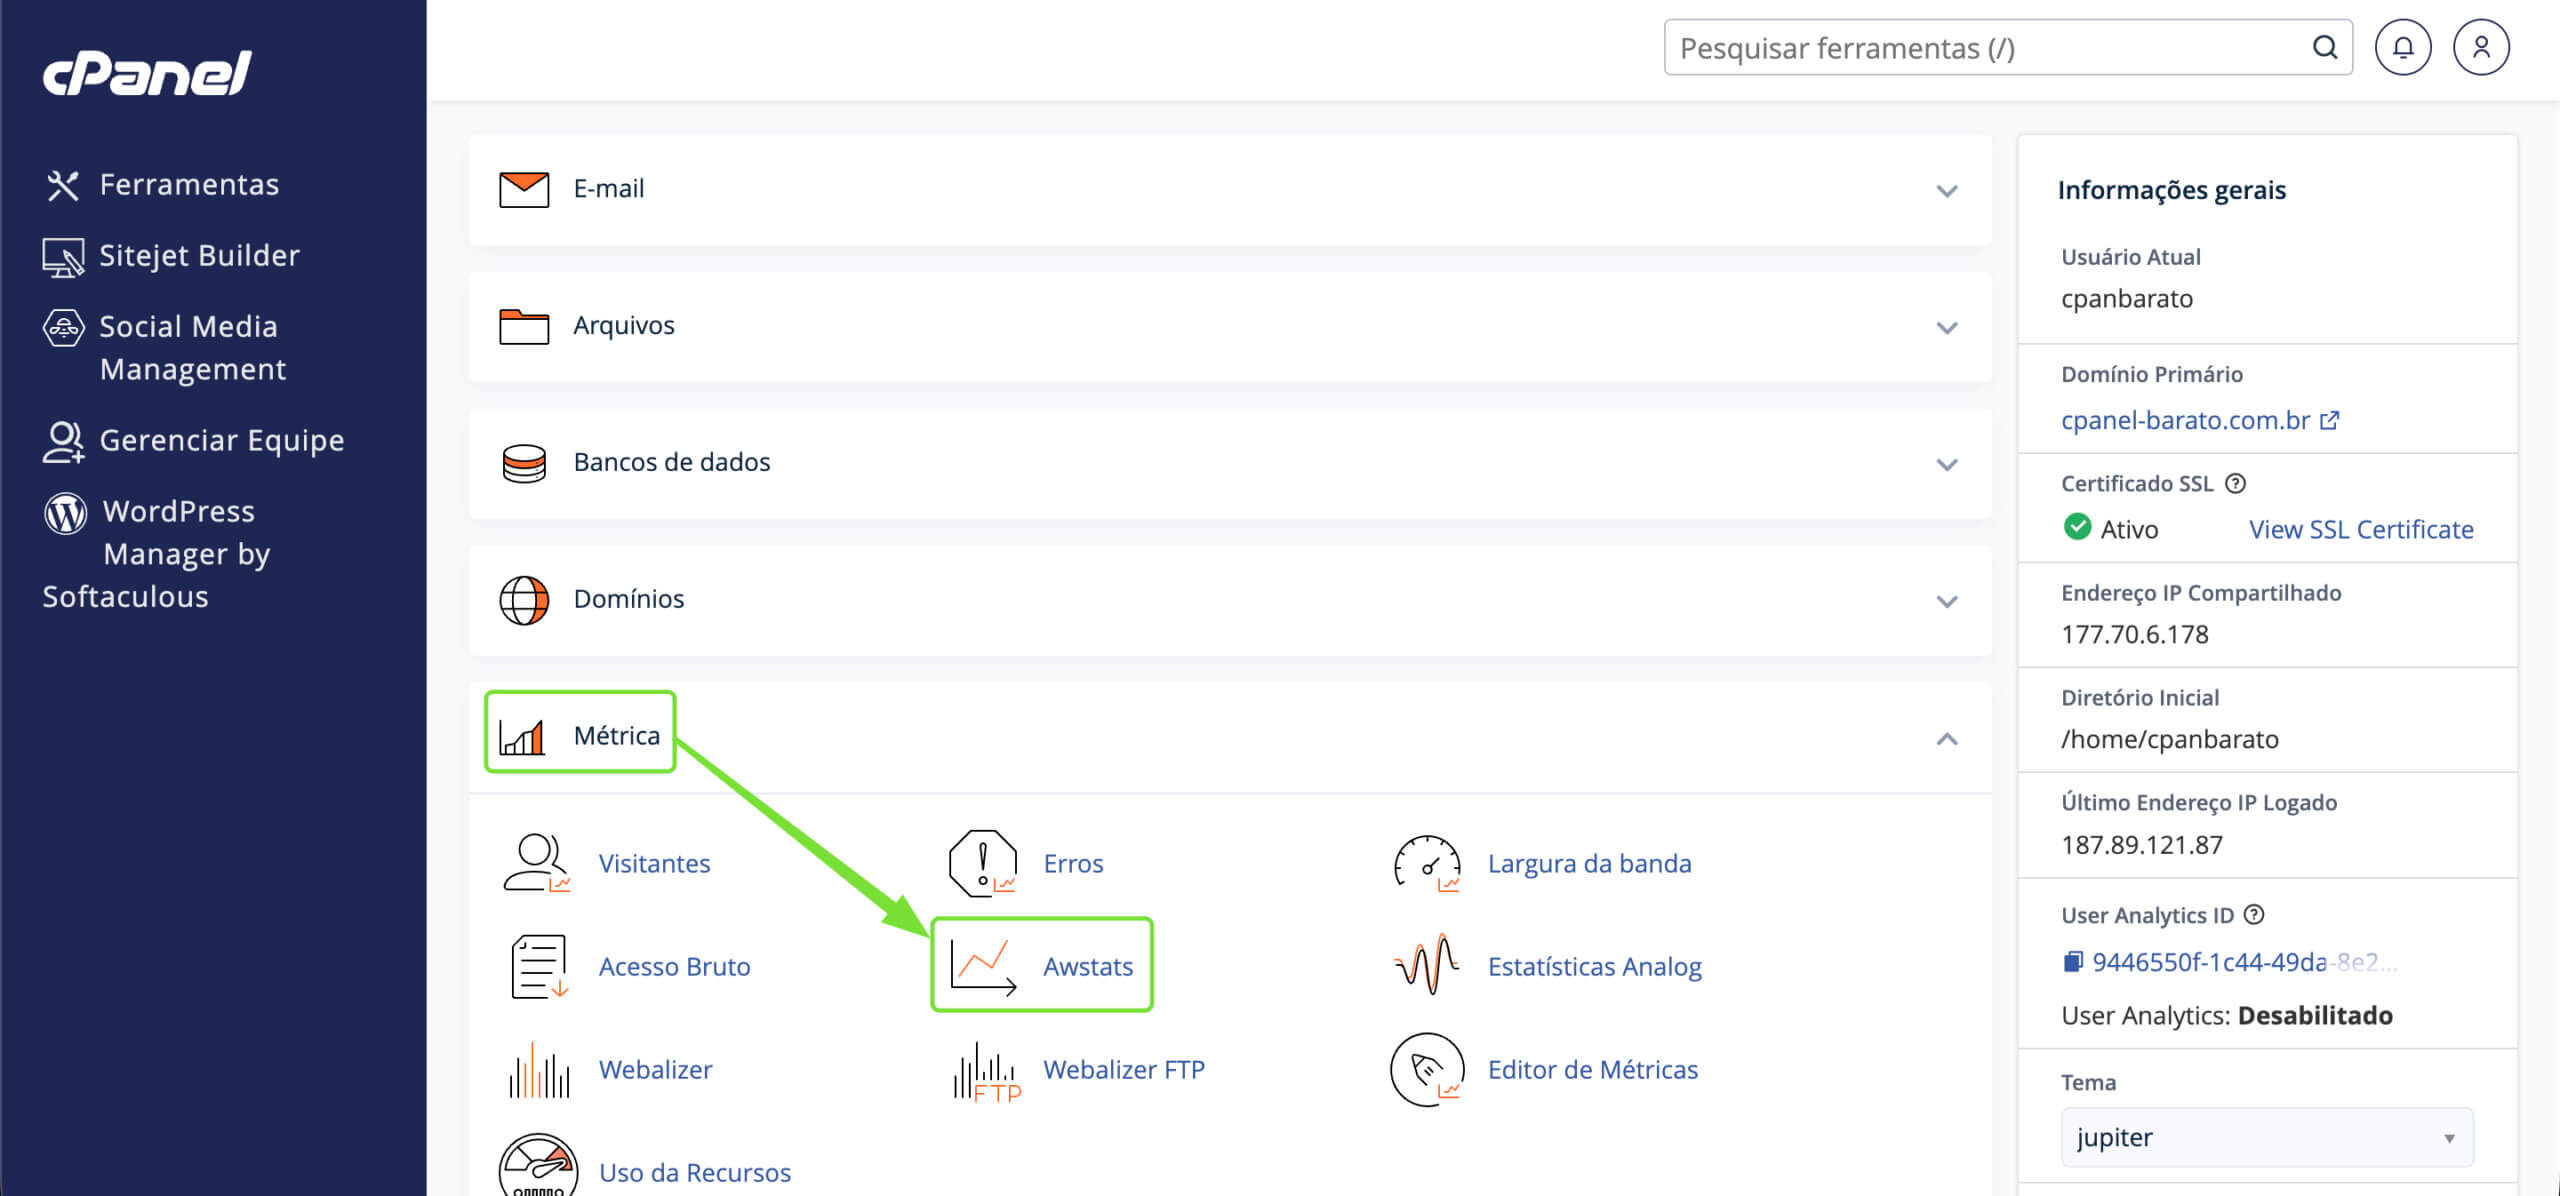
Task: Click the Arquivos section title
Action: 624,325
